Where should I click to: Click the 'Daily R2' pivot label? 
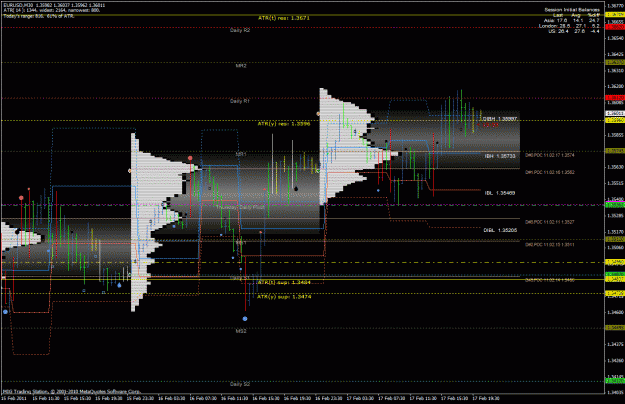240,30
